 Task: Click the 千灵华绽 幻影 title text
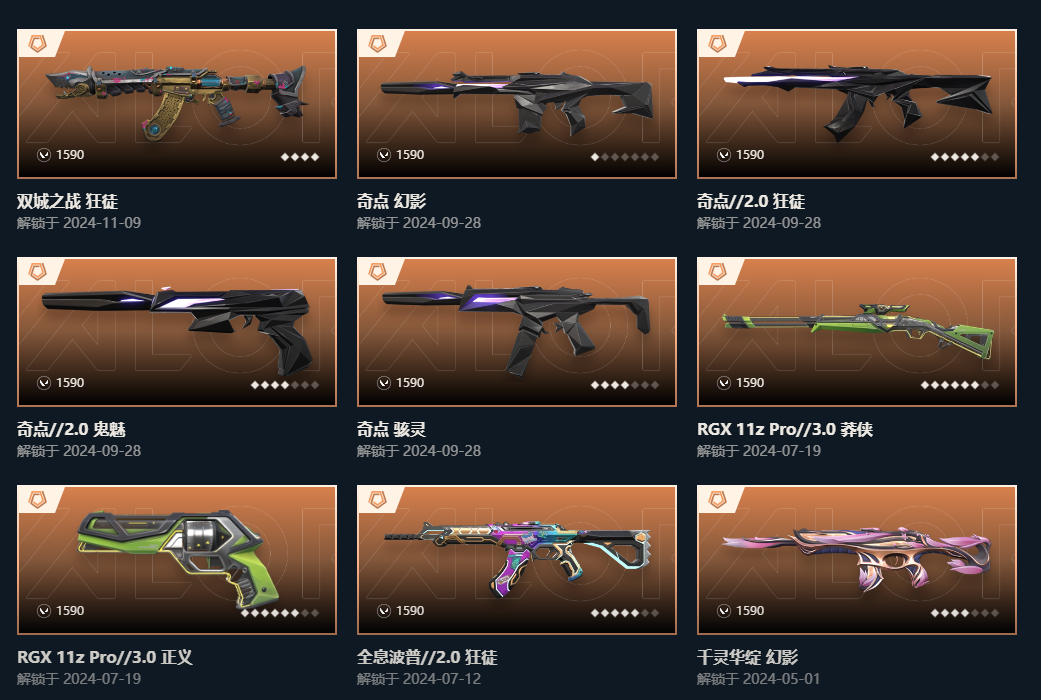(x=747, y=657)
